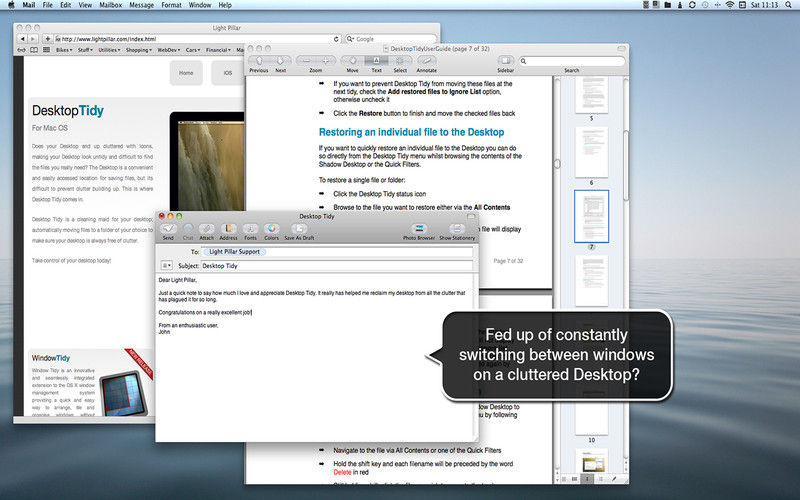Click the Wi-Fi status icon
800x500 pixels.
point(730,5)
